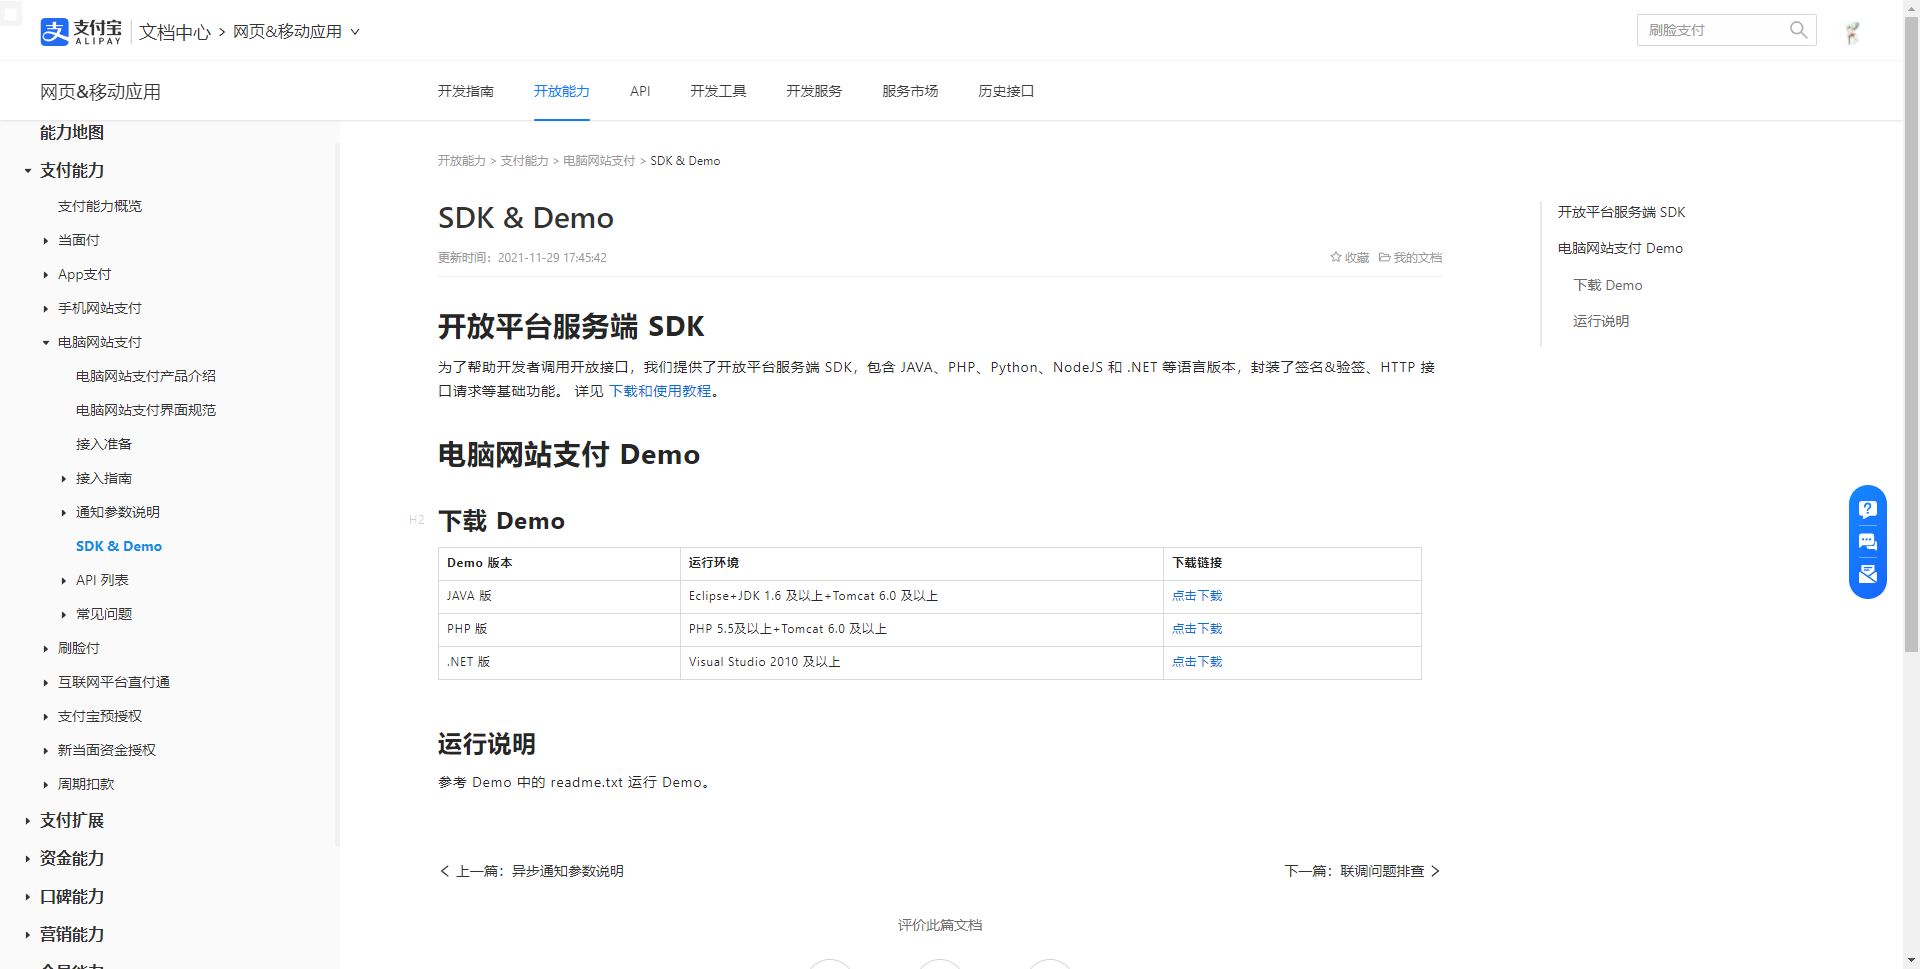The width and height of the screenshot is (1920, 969).
Task: Expand the 通知参数说明 sidebar item
Action: pyautogui.click(x=64, y=513)
